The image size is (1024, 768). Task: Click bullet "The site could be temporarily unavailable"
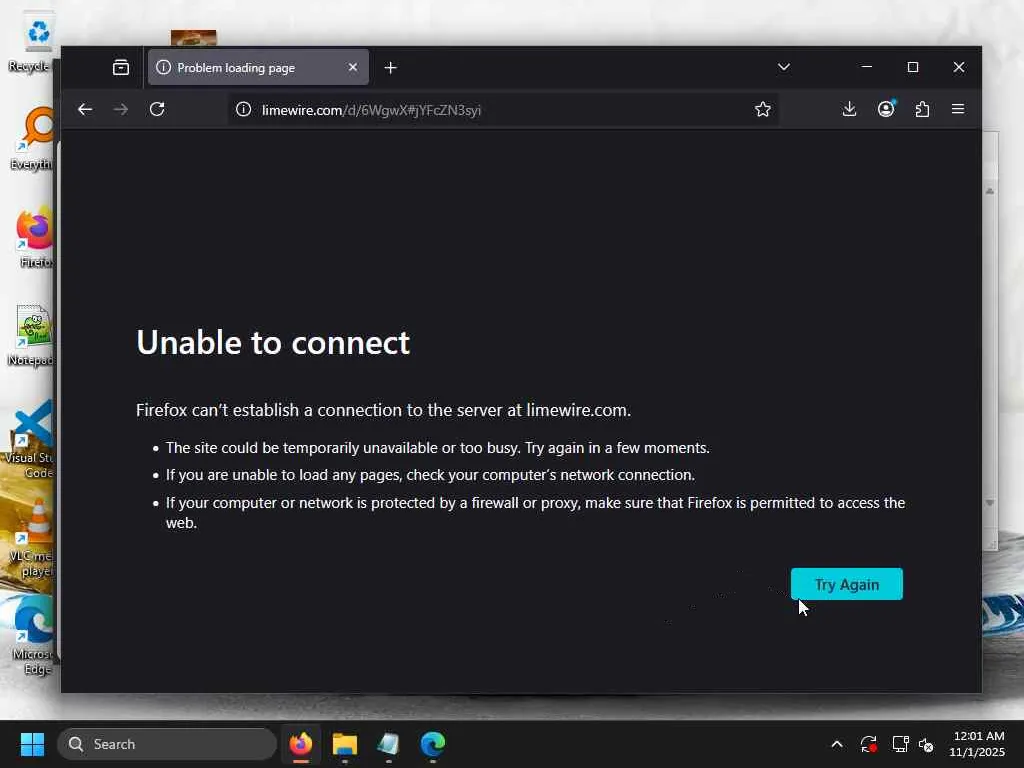[438, 448]
